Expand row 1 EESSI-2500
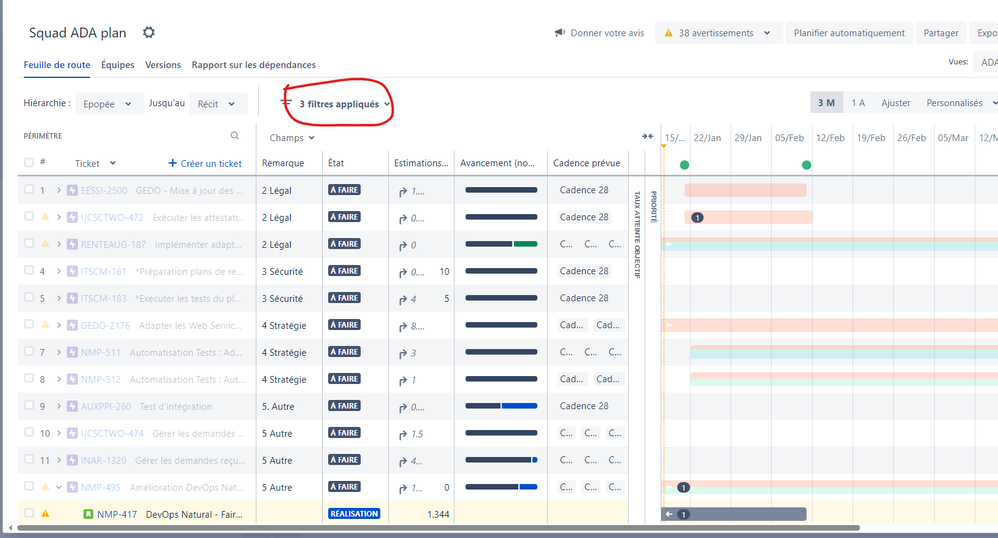Viewport: 998px width, 538px height. coord(59,190)
